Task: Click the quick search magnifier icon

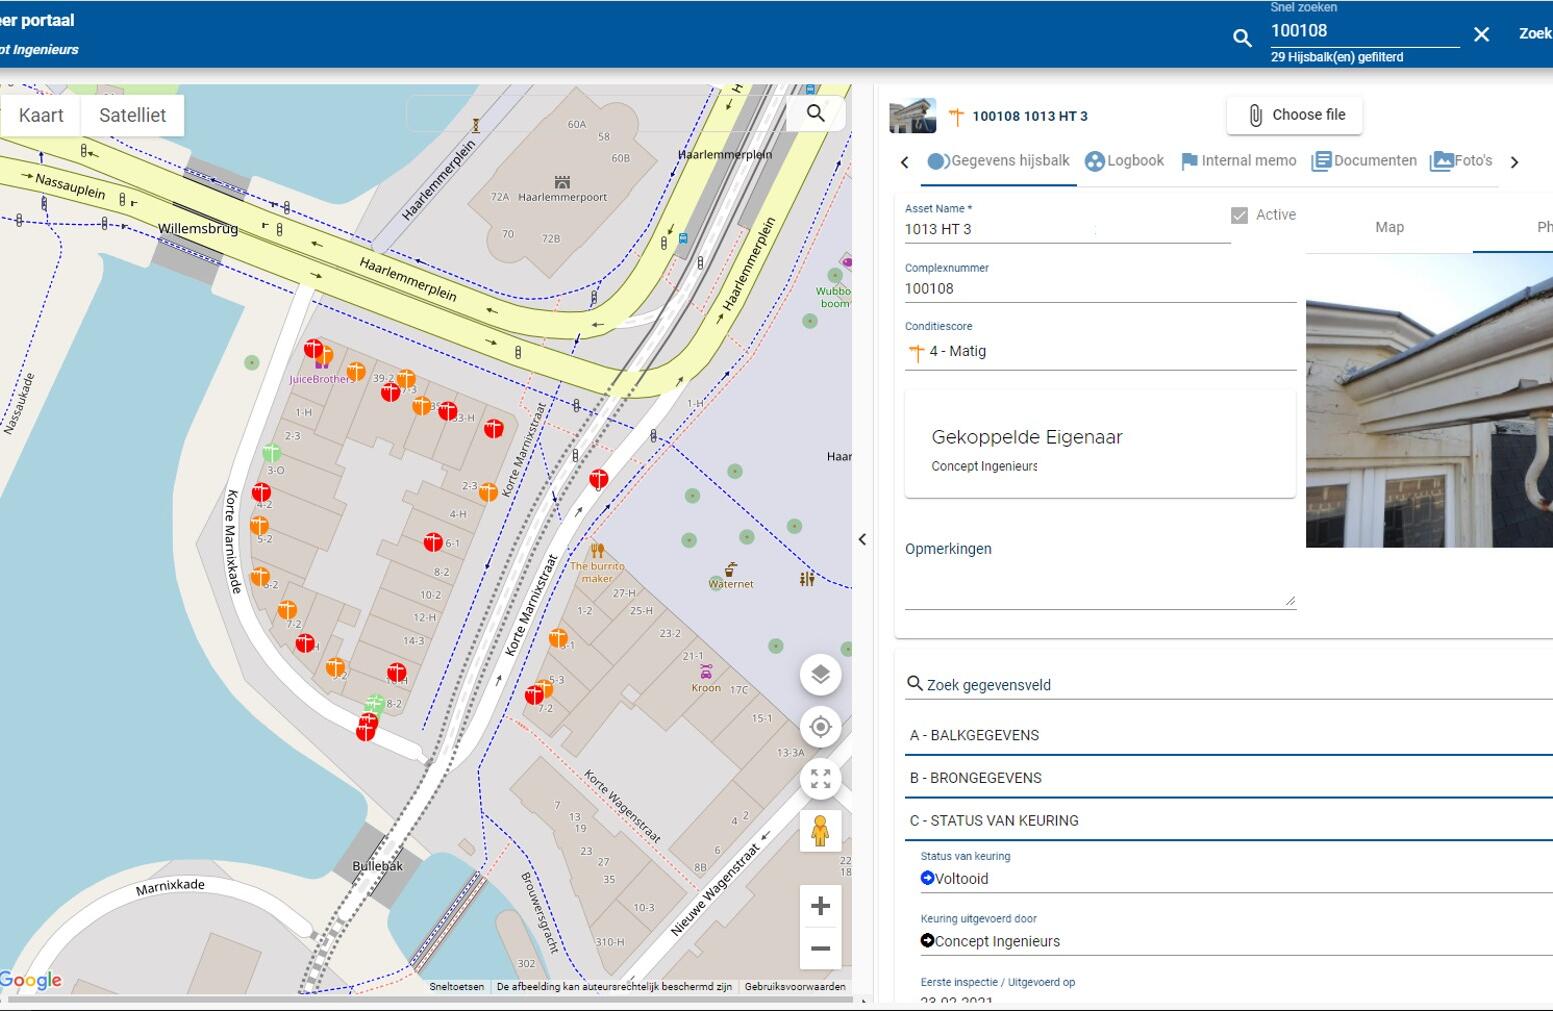Action: [x=1242, y=38]
